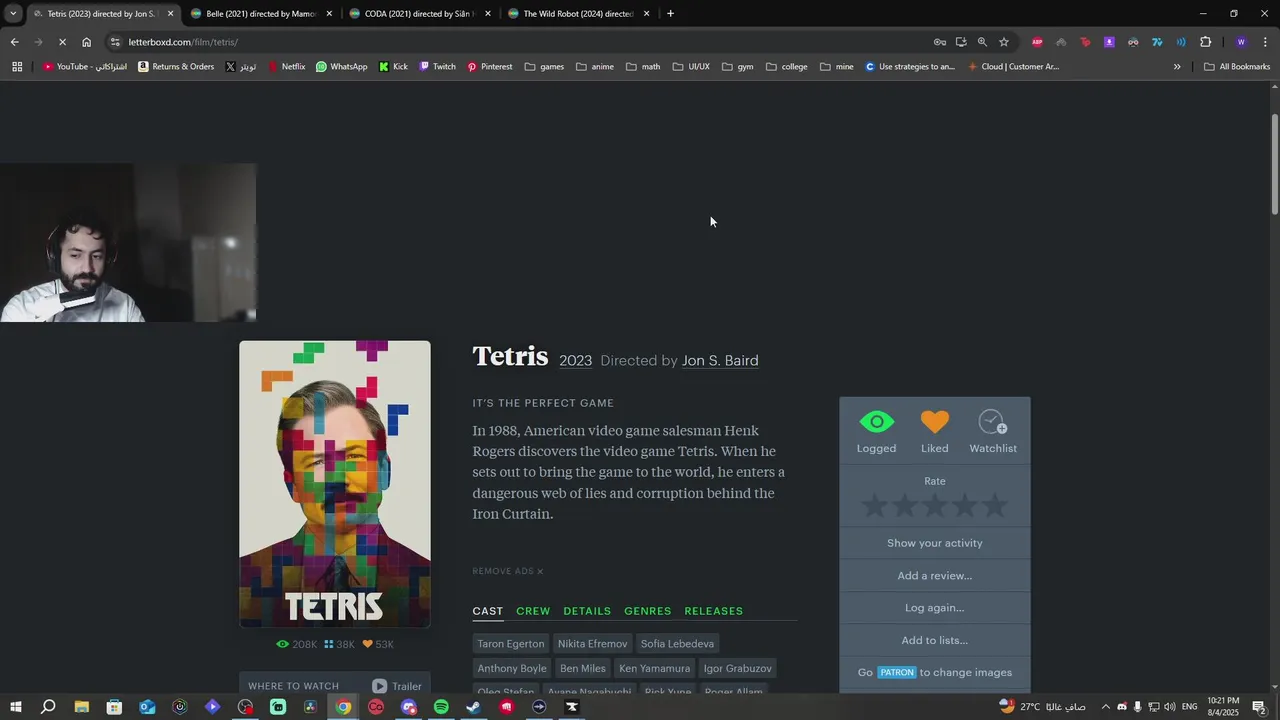Switch to the Belle (2021) browser tab

(x=261, y=14)
